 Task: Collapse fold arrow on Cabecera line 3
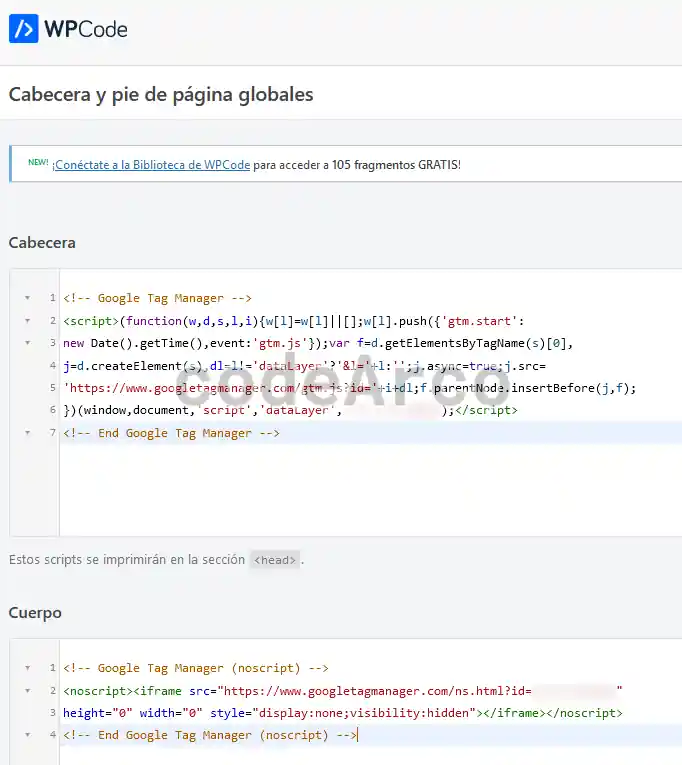(x=28, y=343)
